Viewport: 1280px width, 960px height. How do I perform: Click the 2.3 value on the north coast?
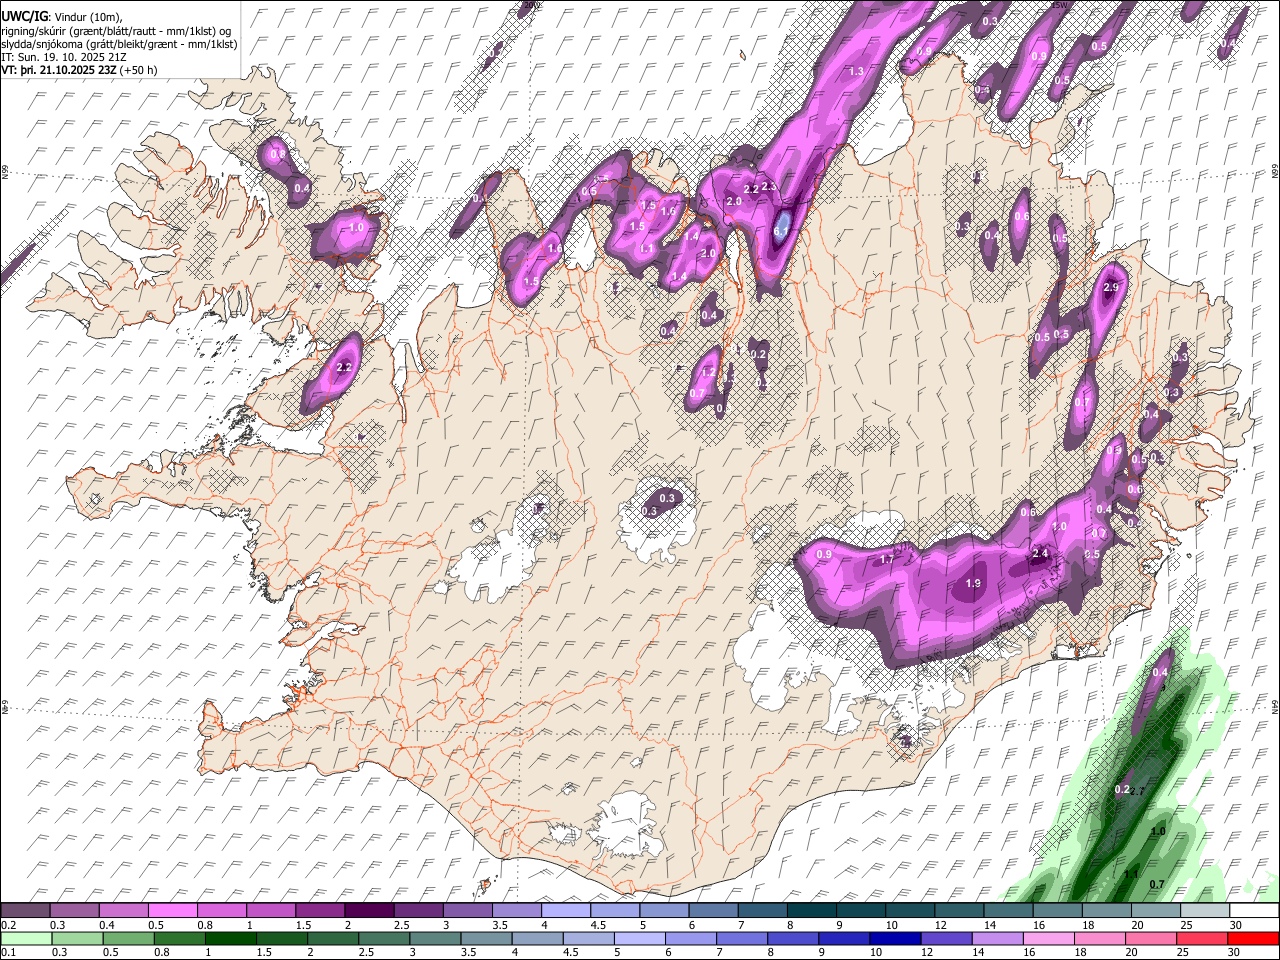769,186
